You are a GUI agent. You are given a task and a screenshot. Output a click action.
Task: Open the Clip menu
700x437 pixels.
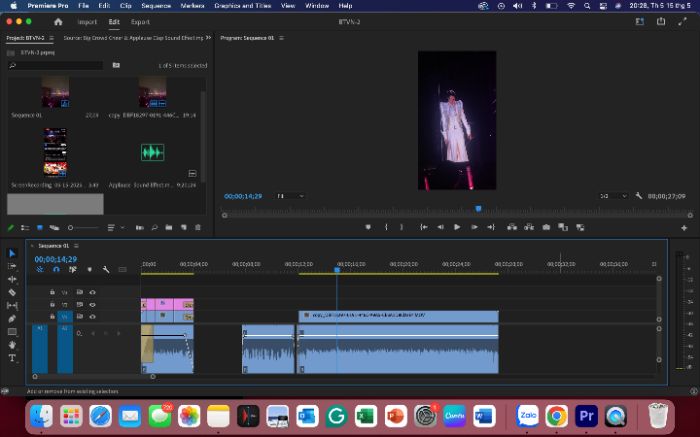pyautogui.click(x=125, y=6)
